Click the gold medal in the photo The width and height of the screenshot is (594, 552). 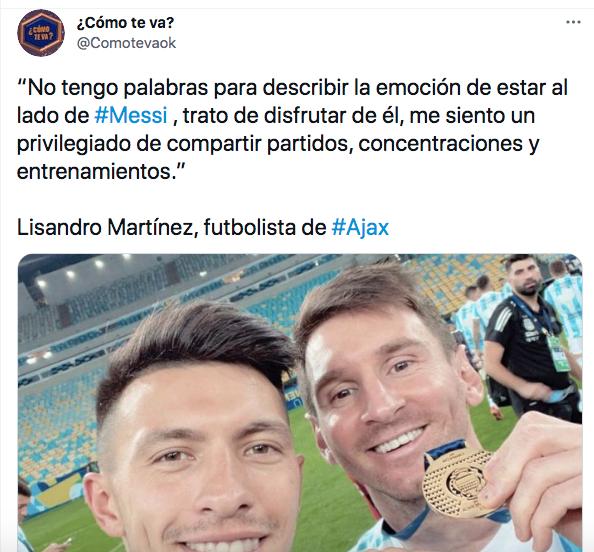coord(456,480)
